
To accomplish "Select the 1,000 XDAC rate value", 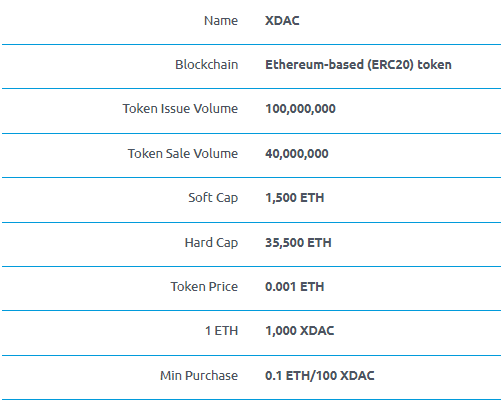I will pos(300,331).
